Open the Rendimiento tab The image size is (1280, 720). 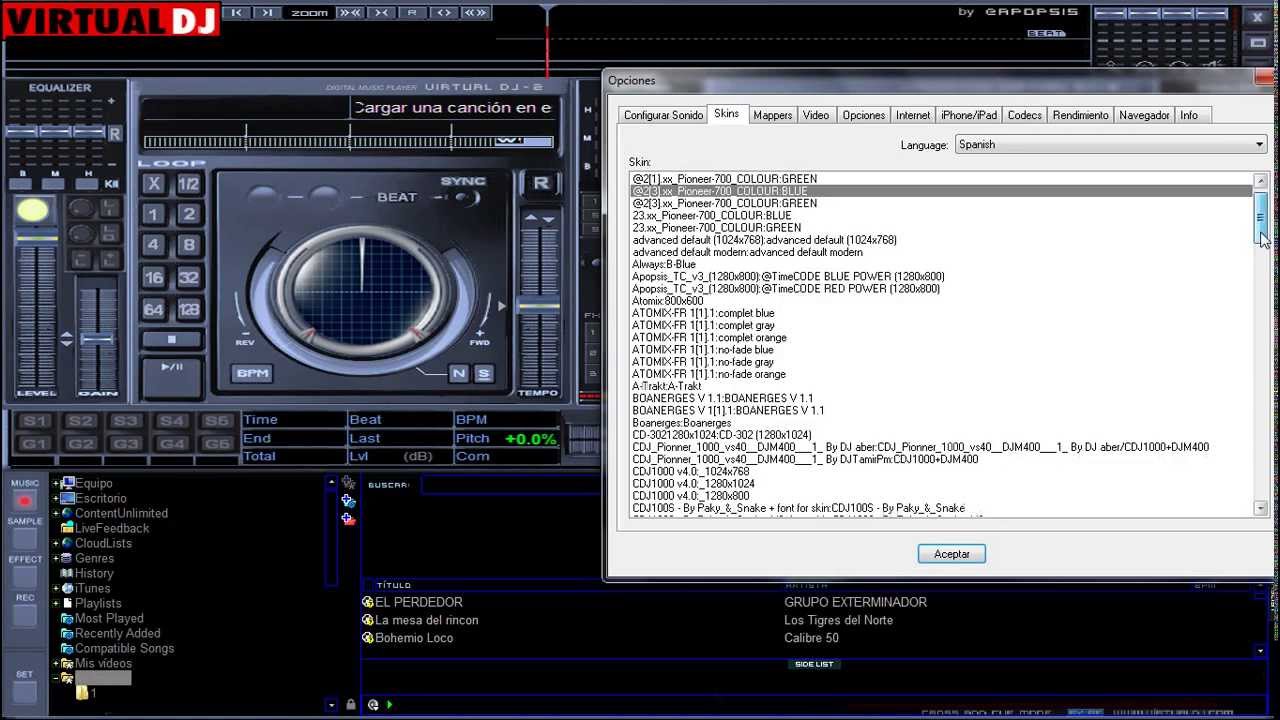pos(1080,115)
